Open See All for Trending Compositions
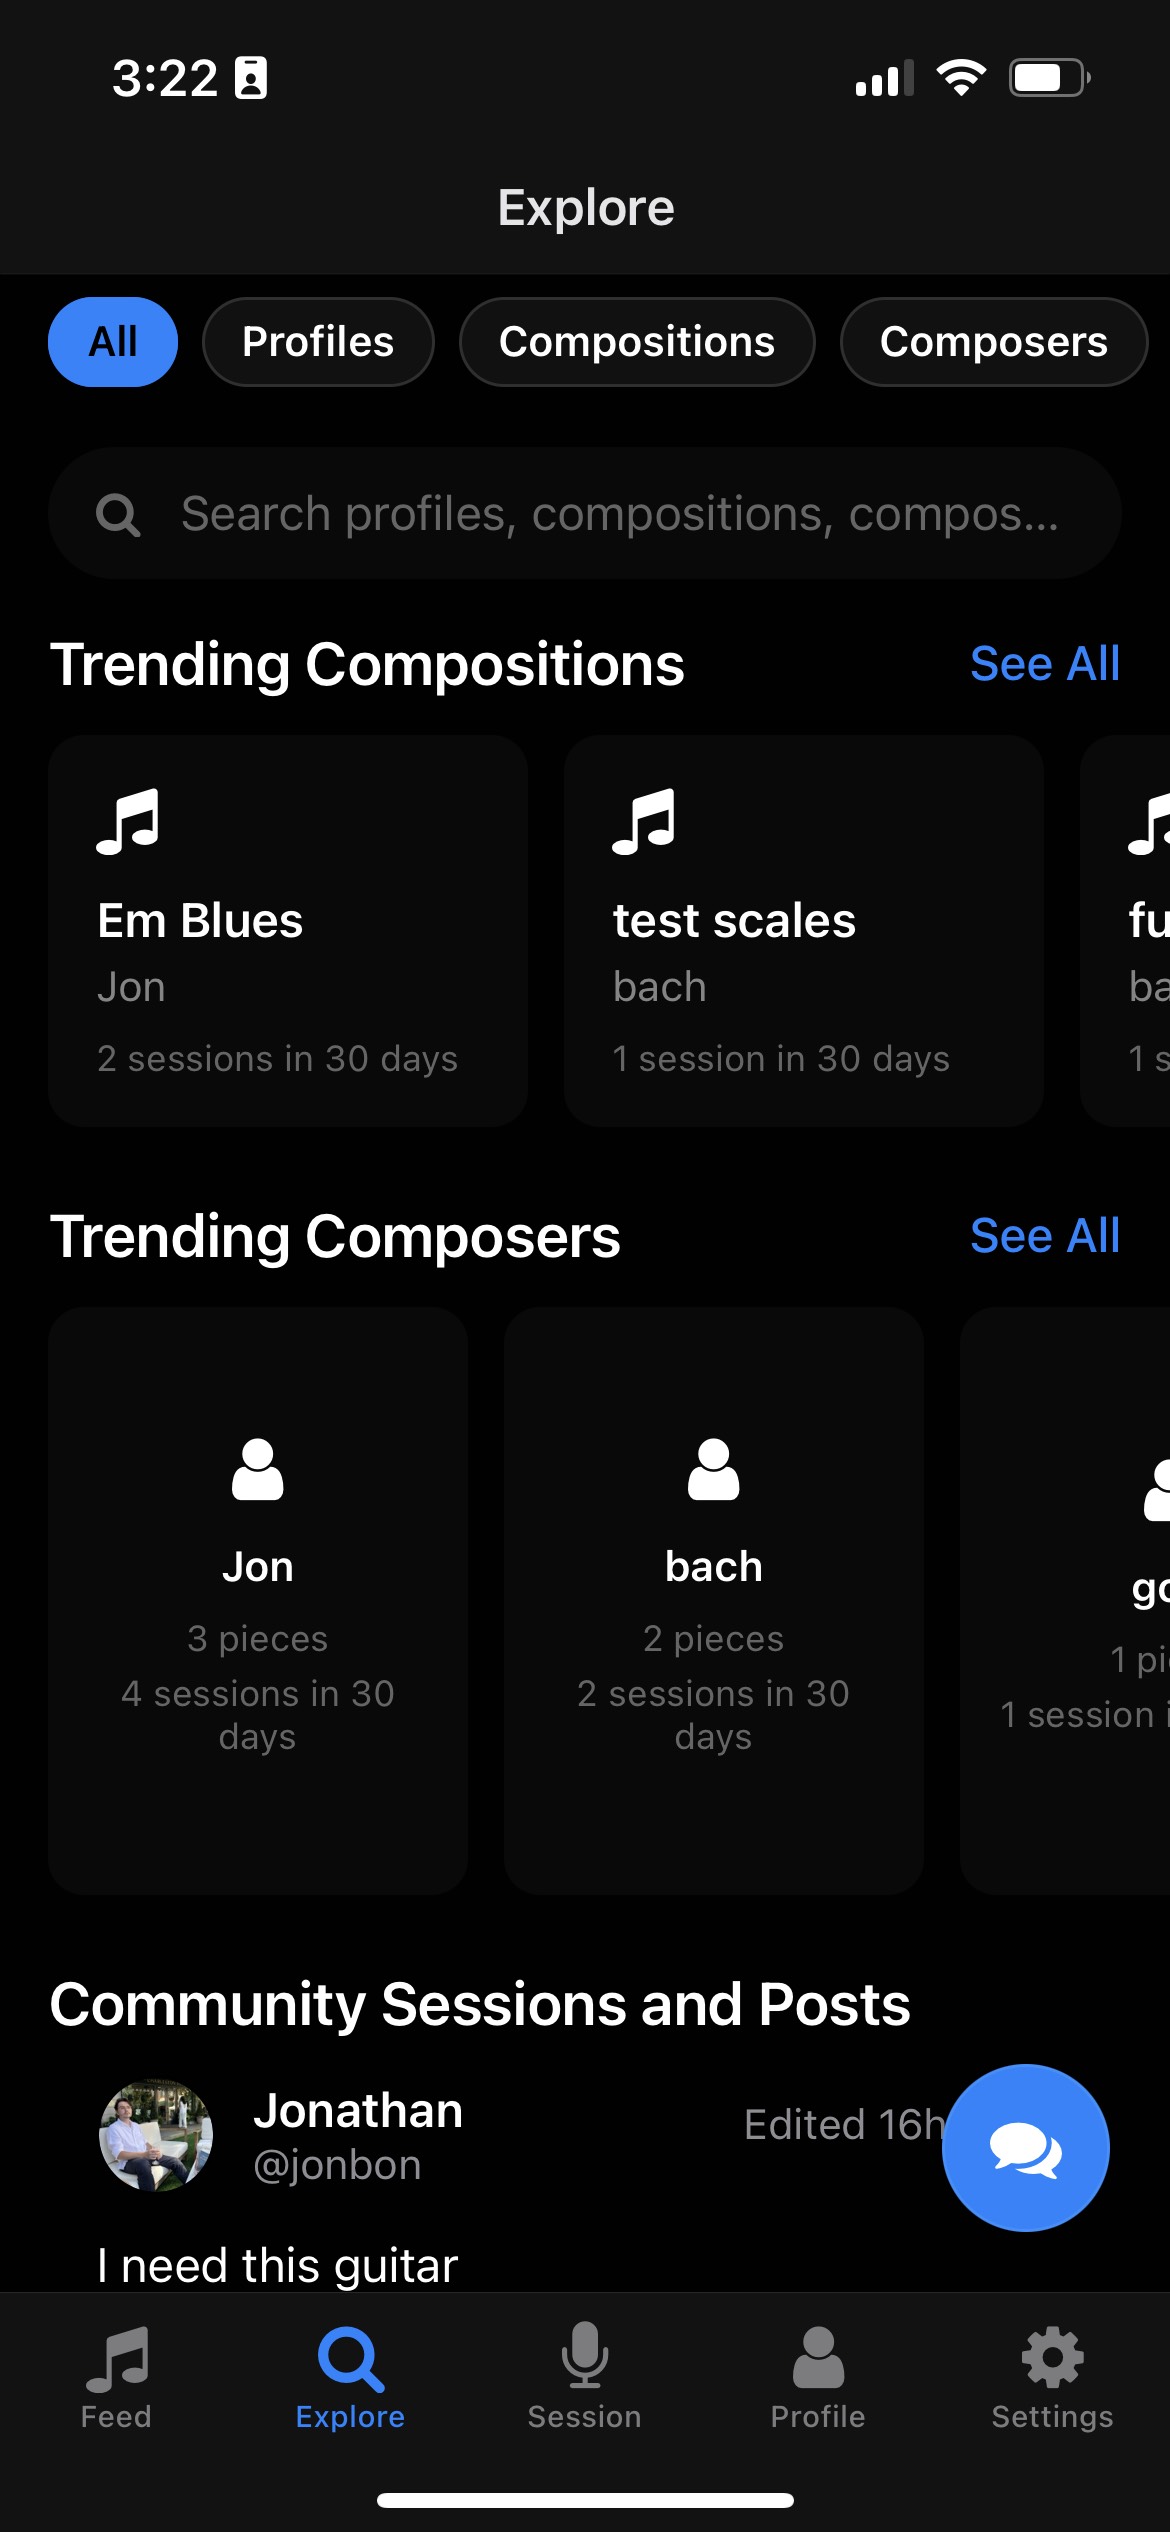 (x=1044, y=663)
